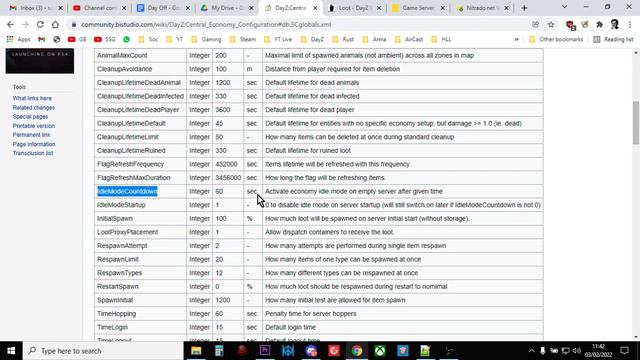
Task: Open the DayZ bookmarks folder
Action: [x=312, y=40]
